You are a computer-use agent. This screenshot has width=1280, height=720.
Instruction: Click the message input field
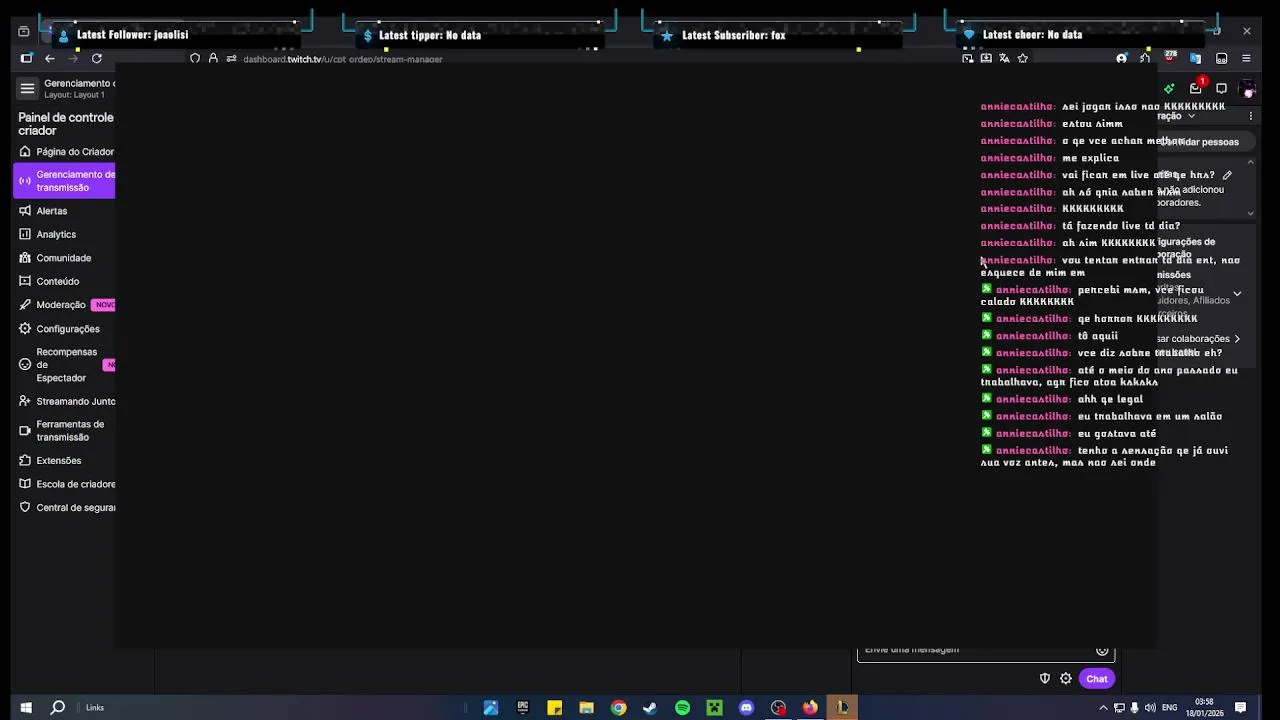click(x=985, y=650)
